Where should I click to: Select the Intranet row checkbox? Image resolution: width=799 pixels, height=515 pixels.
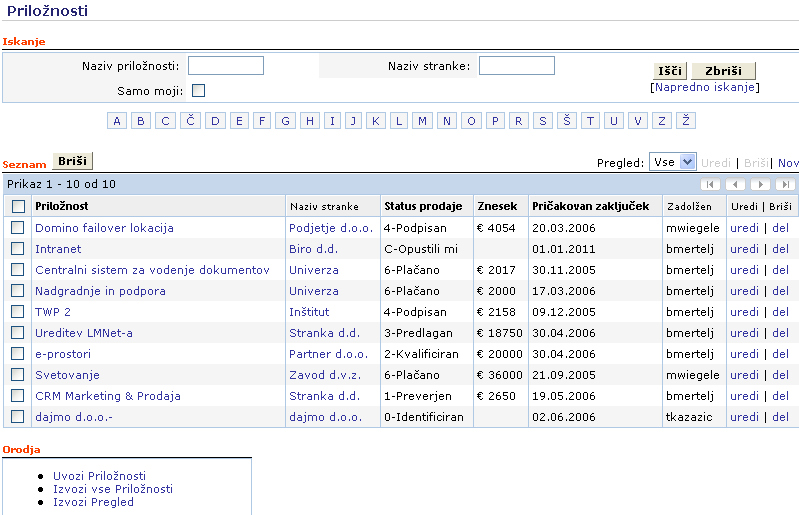tap(18, 249)
